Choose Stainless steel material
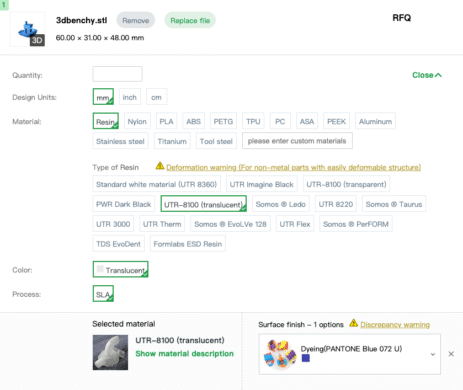The image size is (463, 390). click(120, 141)
